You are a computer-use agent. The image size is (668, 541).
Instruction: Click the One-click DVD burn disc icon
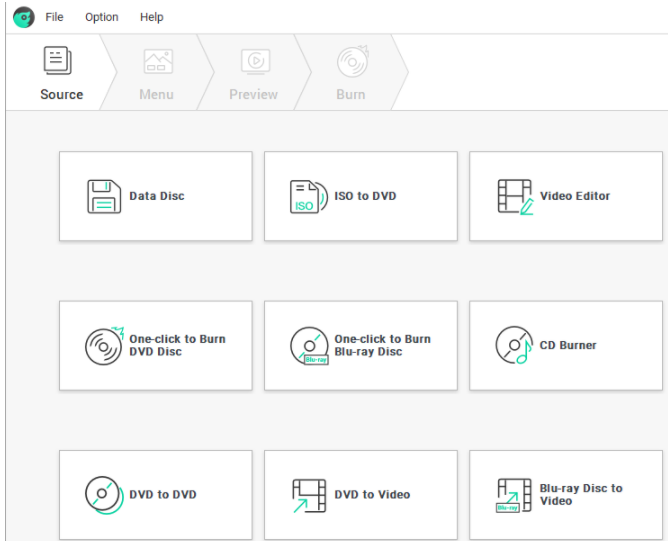click(104, 346)
